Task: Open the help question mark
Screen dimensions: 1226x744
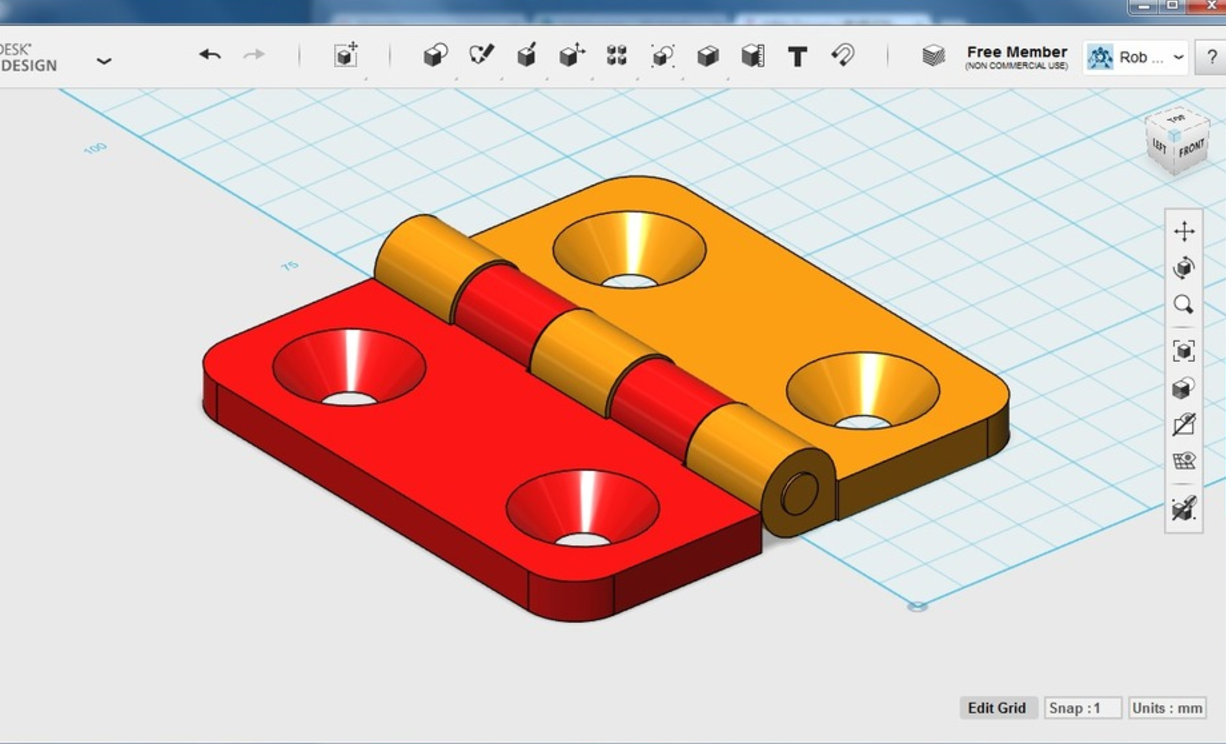Action: click(1211, 57)
